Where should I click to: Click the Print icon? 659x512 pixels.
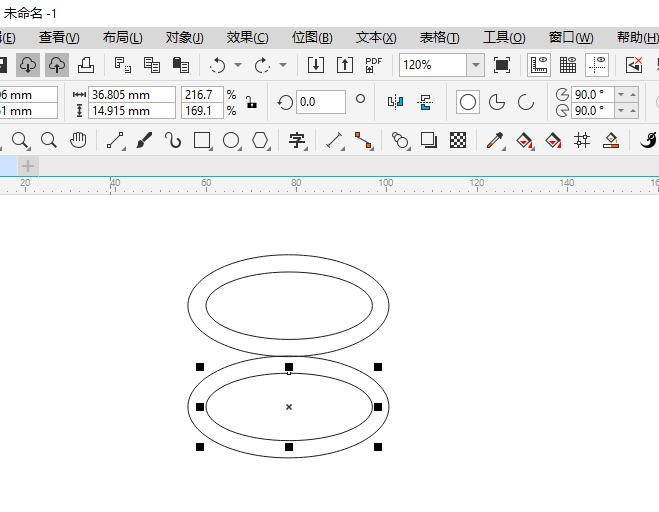point(86,65)
